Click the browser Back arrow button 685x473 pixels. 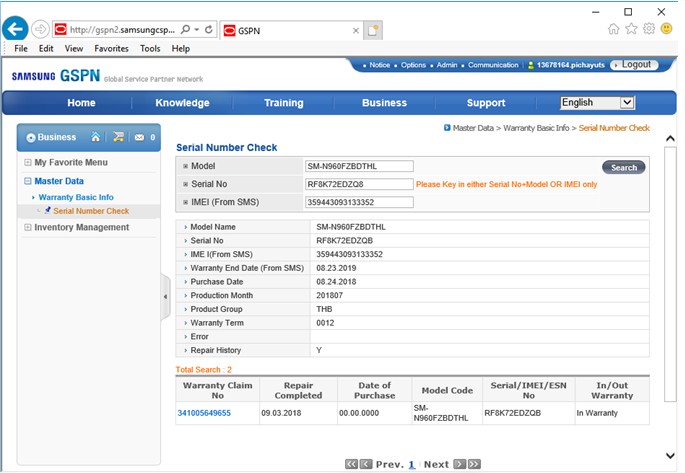tap(15, 29)
